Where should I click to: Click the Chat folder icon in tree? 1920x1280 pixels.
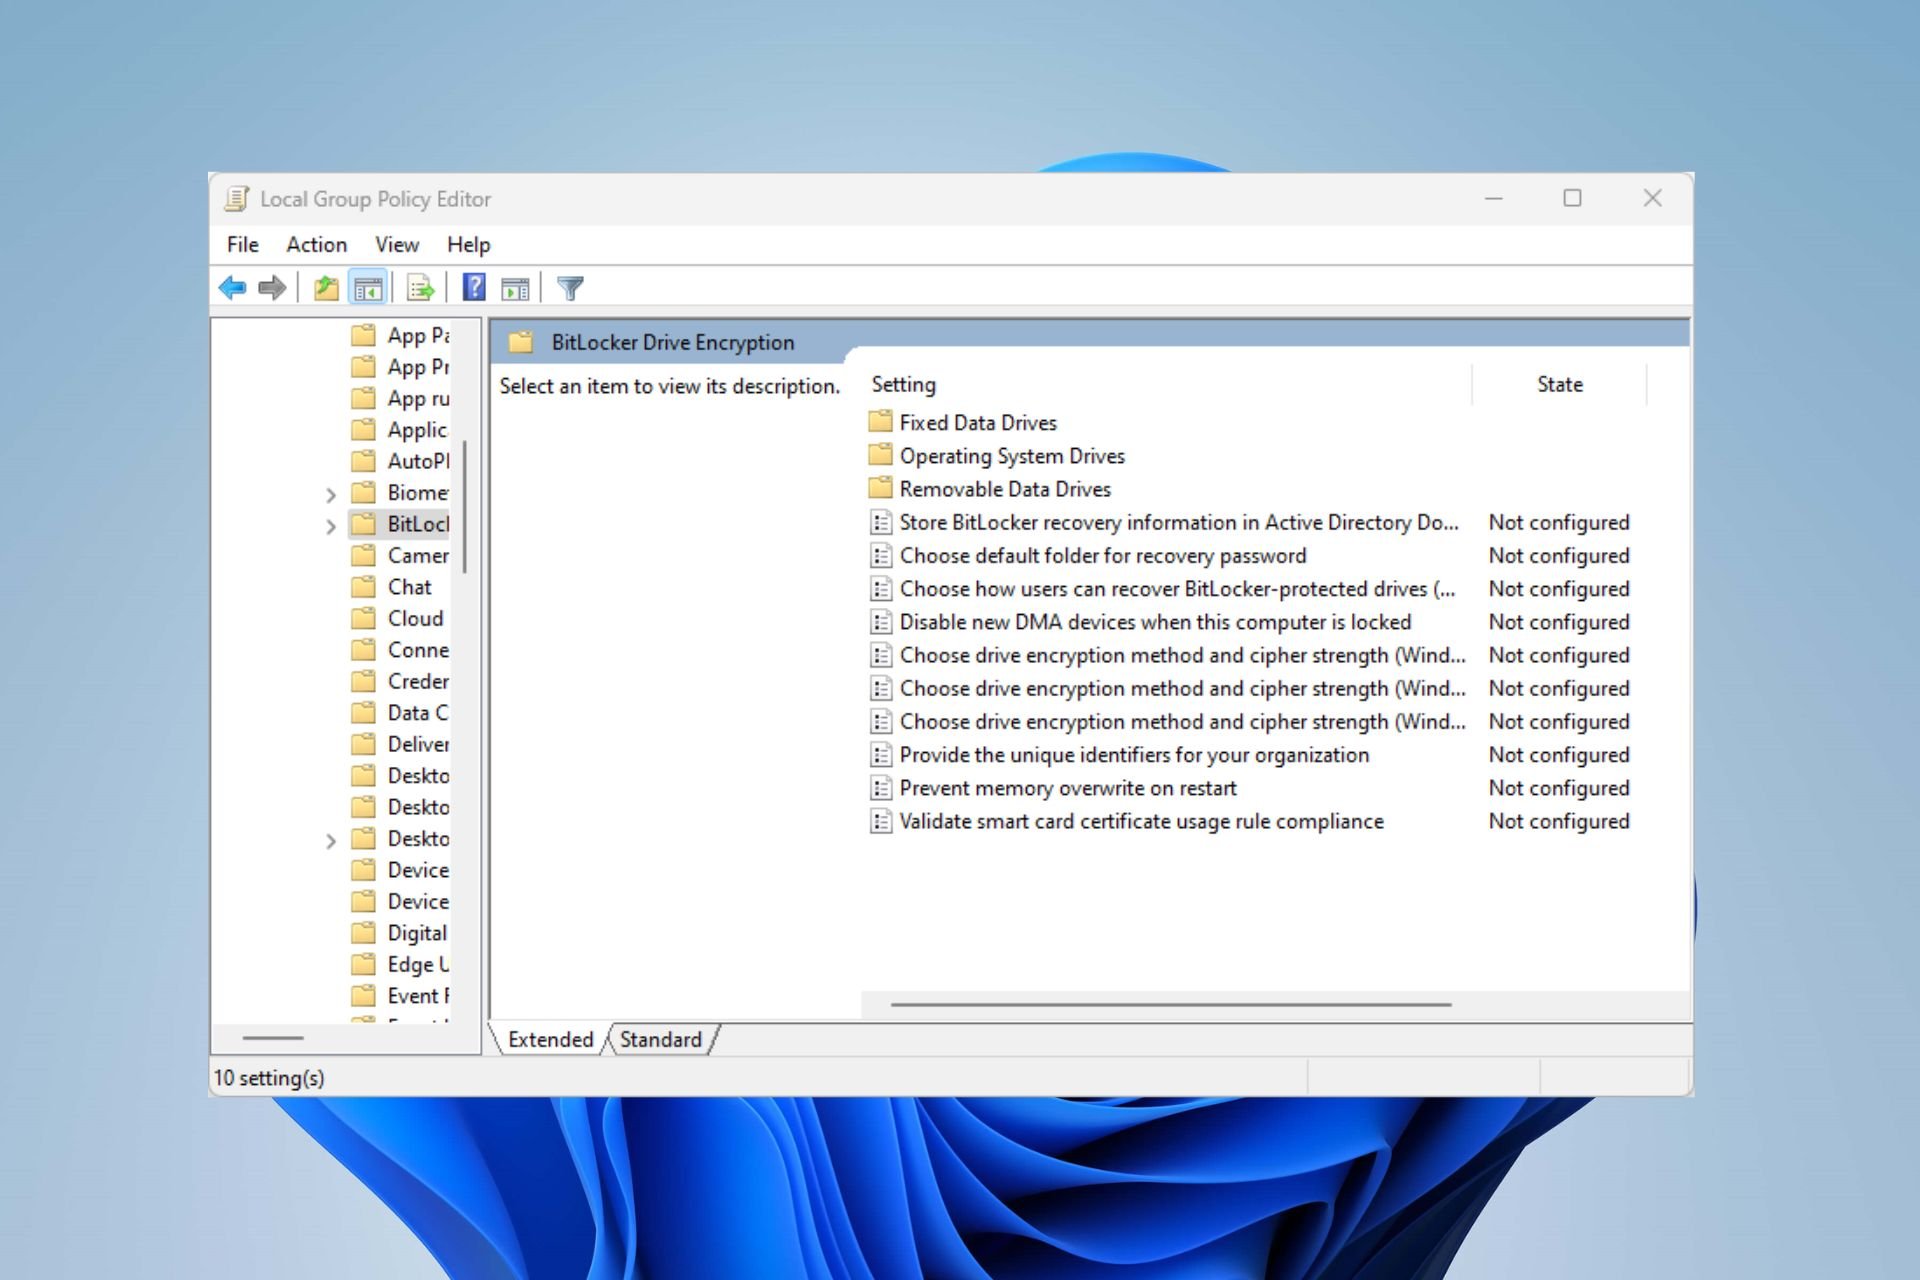point(363,586)
